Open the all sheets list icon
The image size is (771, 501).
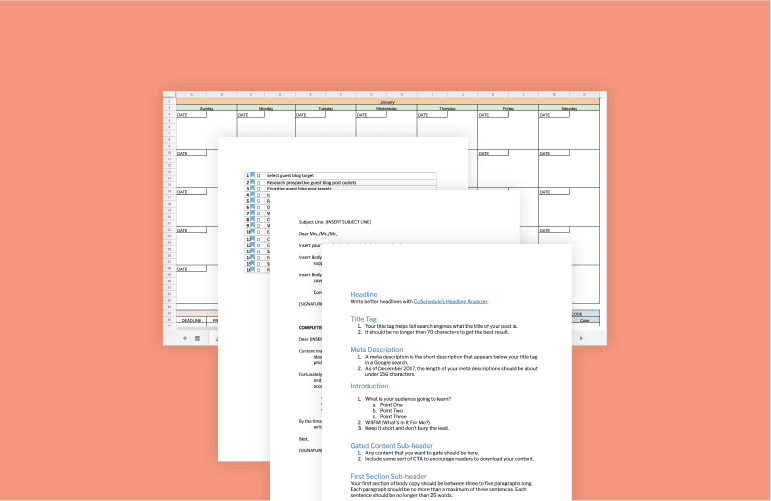coord(197,338)
